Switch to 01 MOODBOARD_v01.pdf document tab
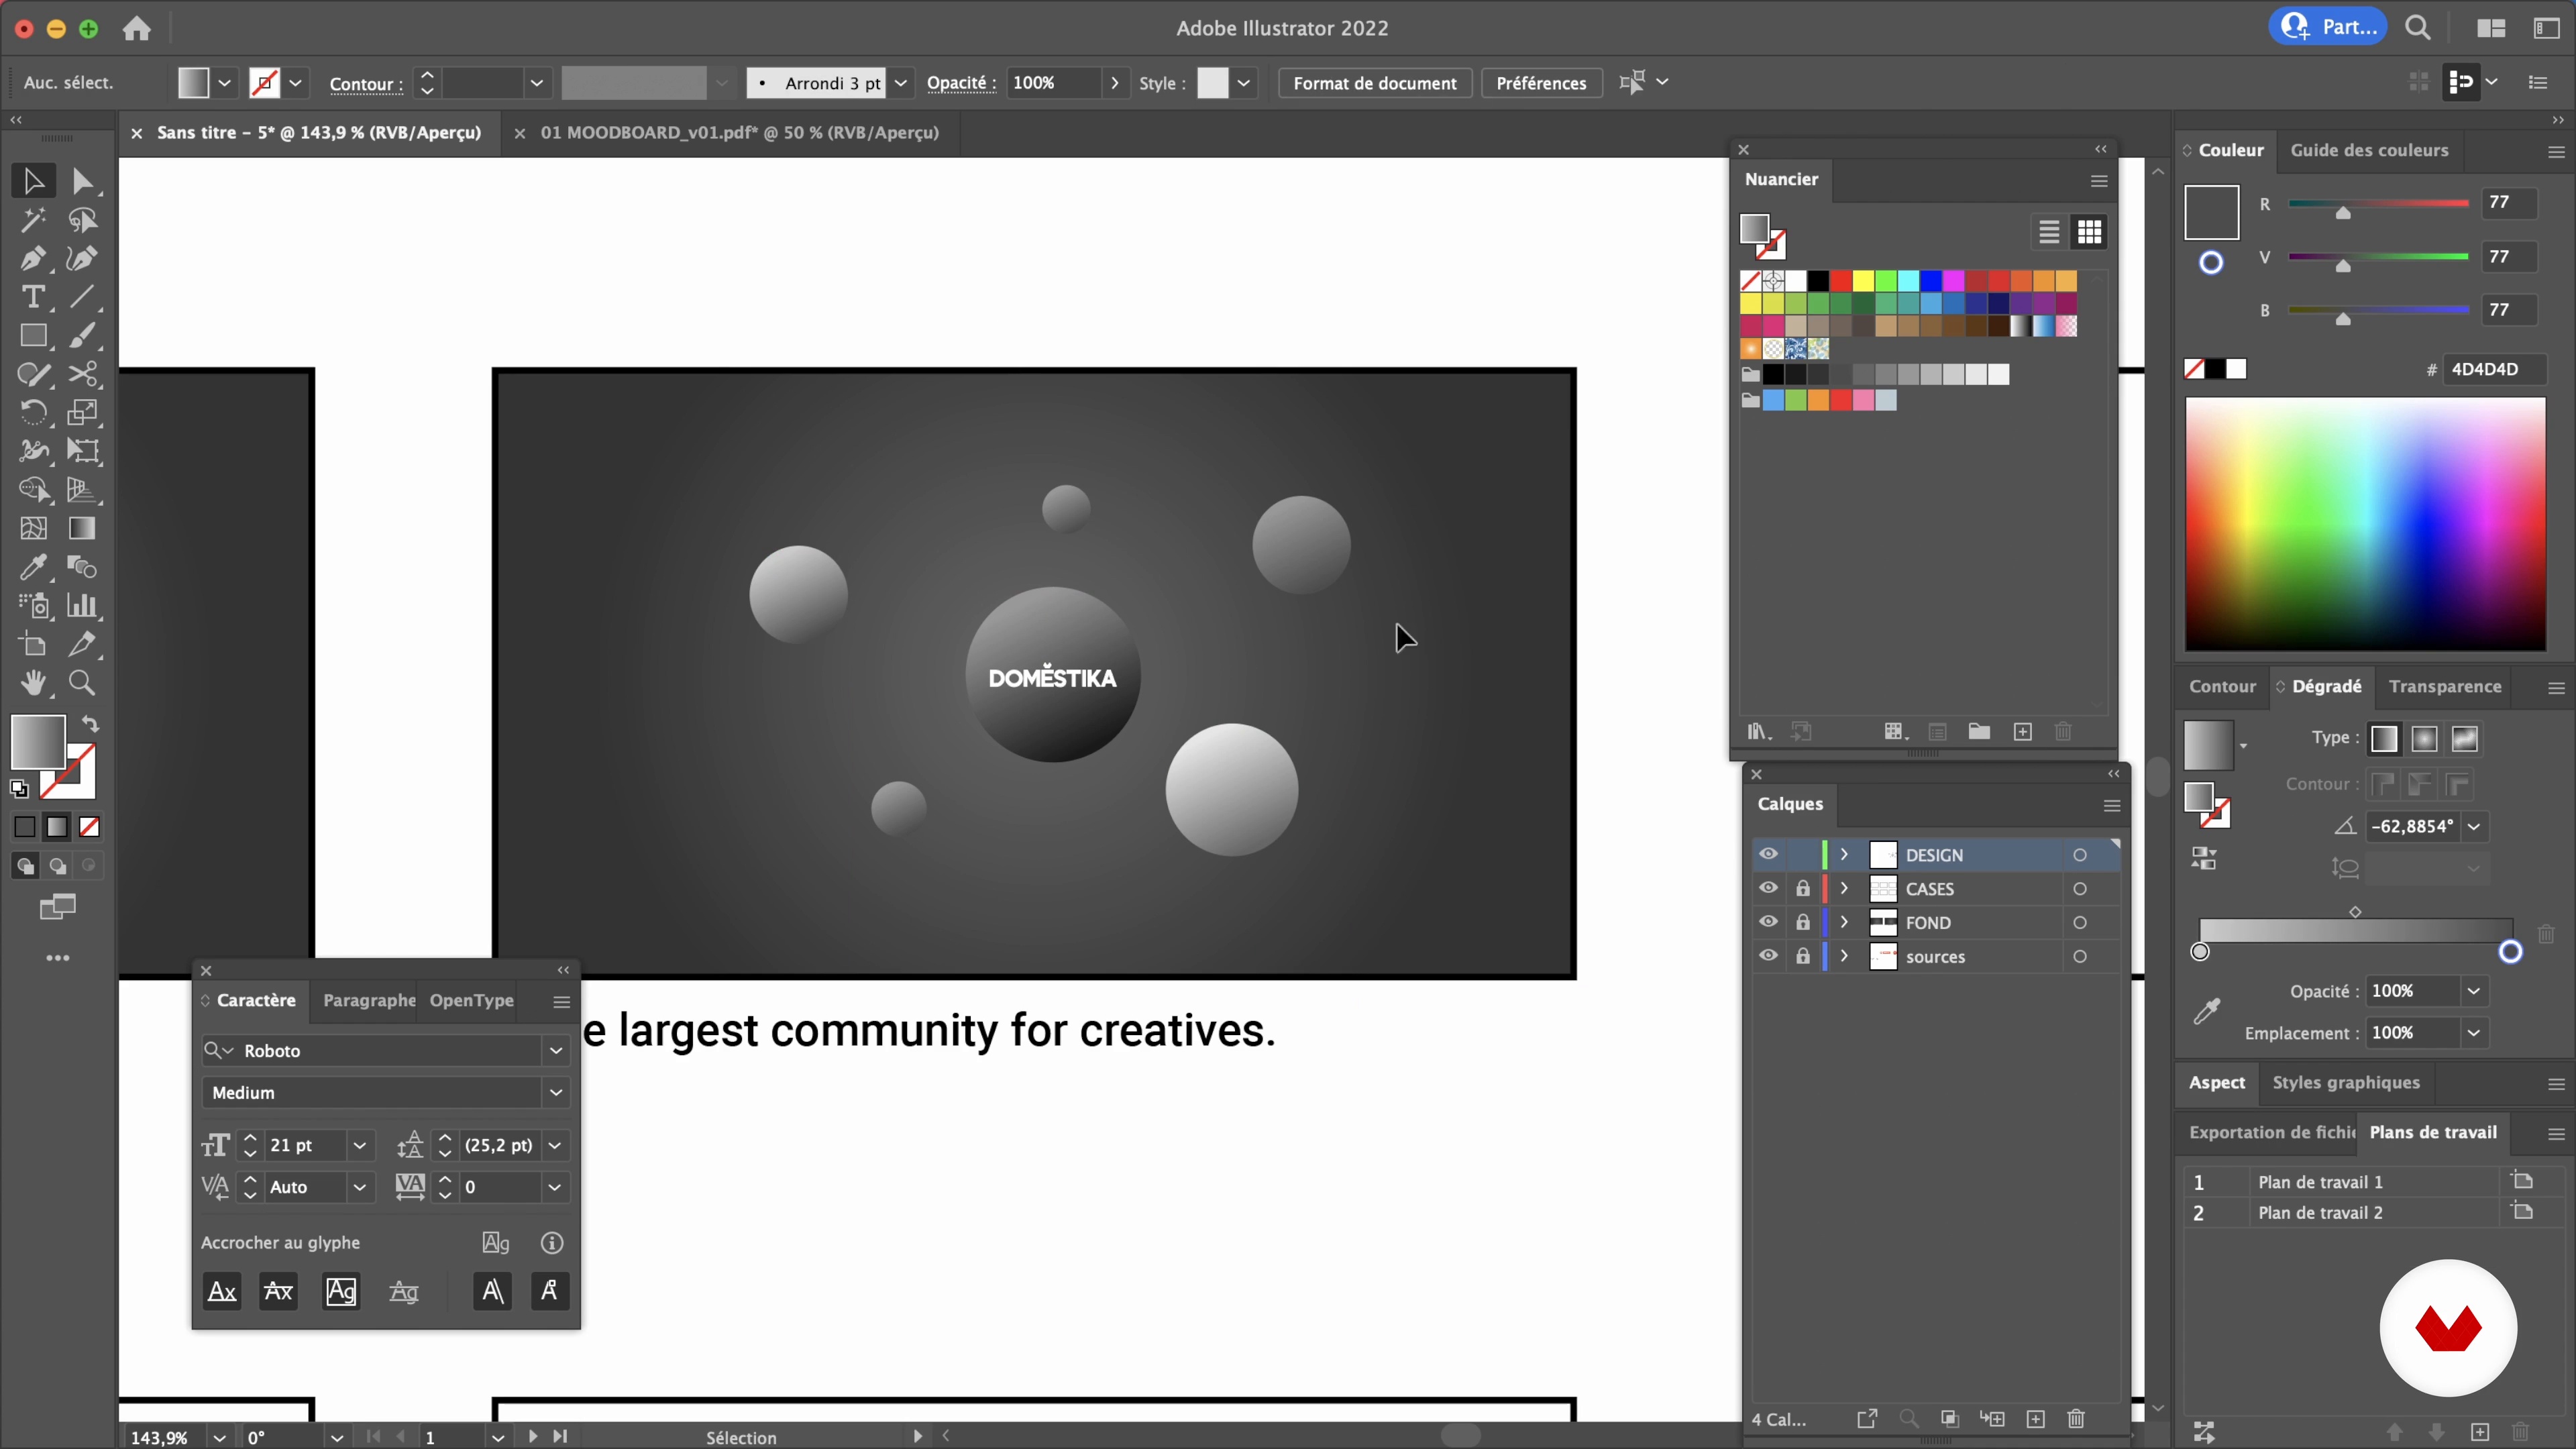The image size is (2576, 1449). click(739, 133)
